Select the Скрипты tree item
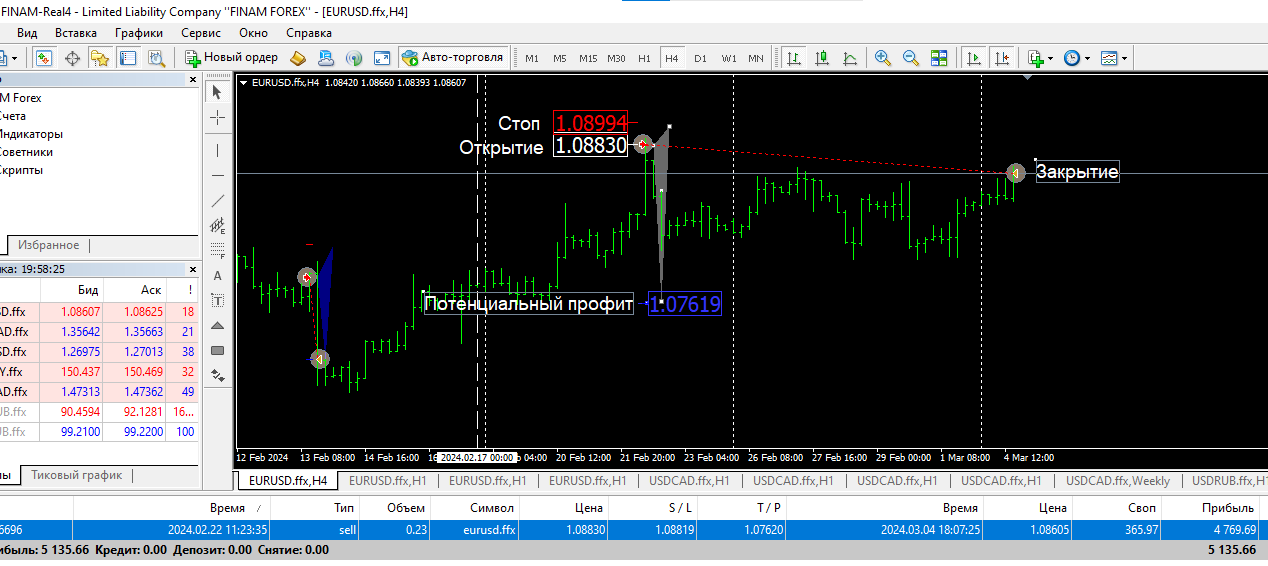The width and height of the screenshot is (1268, 566). tap(21, 170)
